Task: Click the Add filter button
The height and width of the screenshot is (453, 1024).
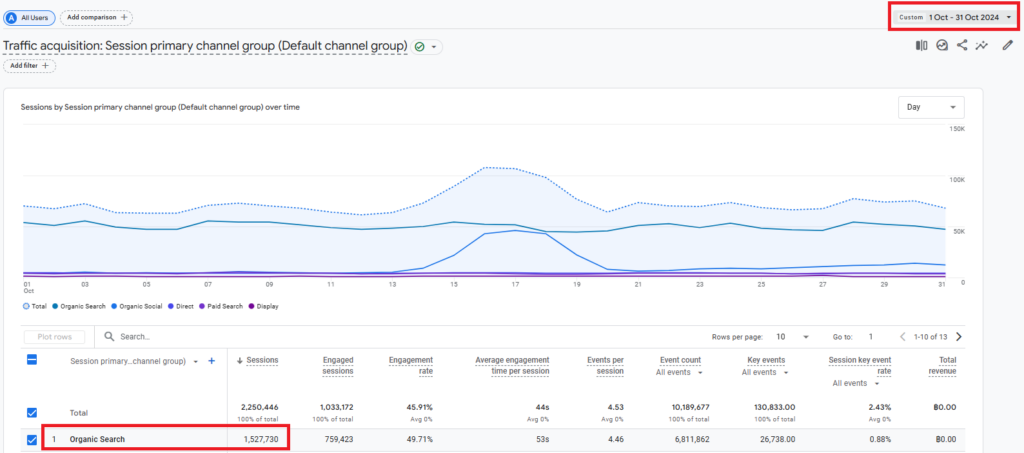Action: click(30, 65)
